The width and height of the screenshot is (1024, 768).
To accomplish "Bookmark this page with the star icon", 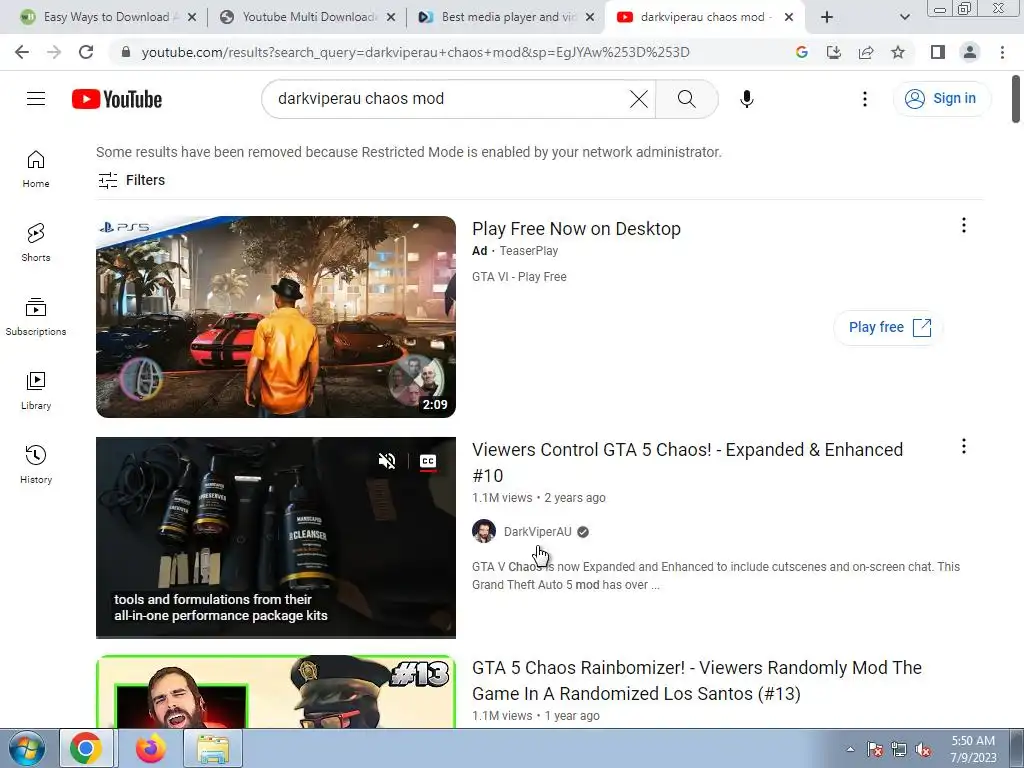I will coord(898,52).
